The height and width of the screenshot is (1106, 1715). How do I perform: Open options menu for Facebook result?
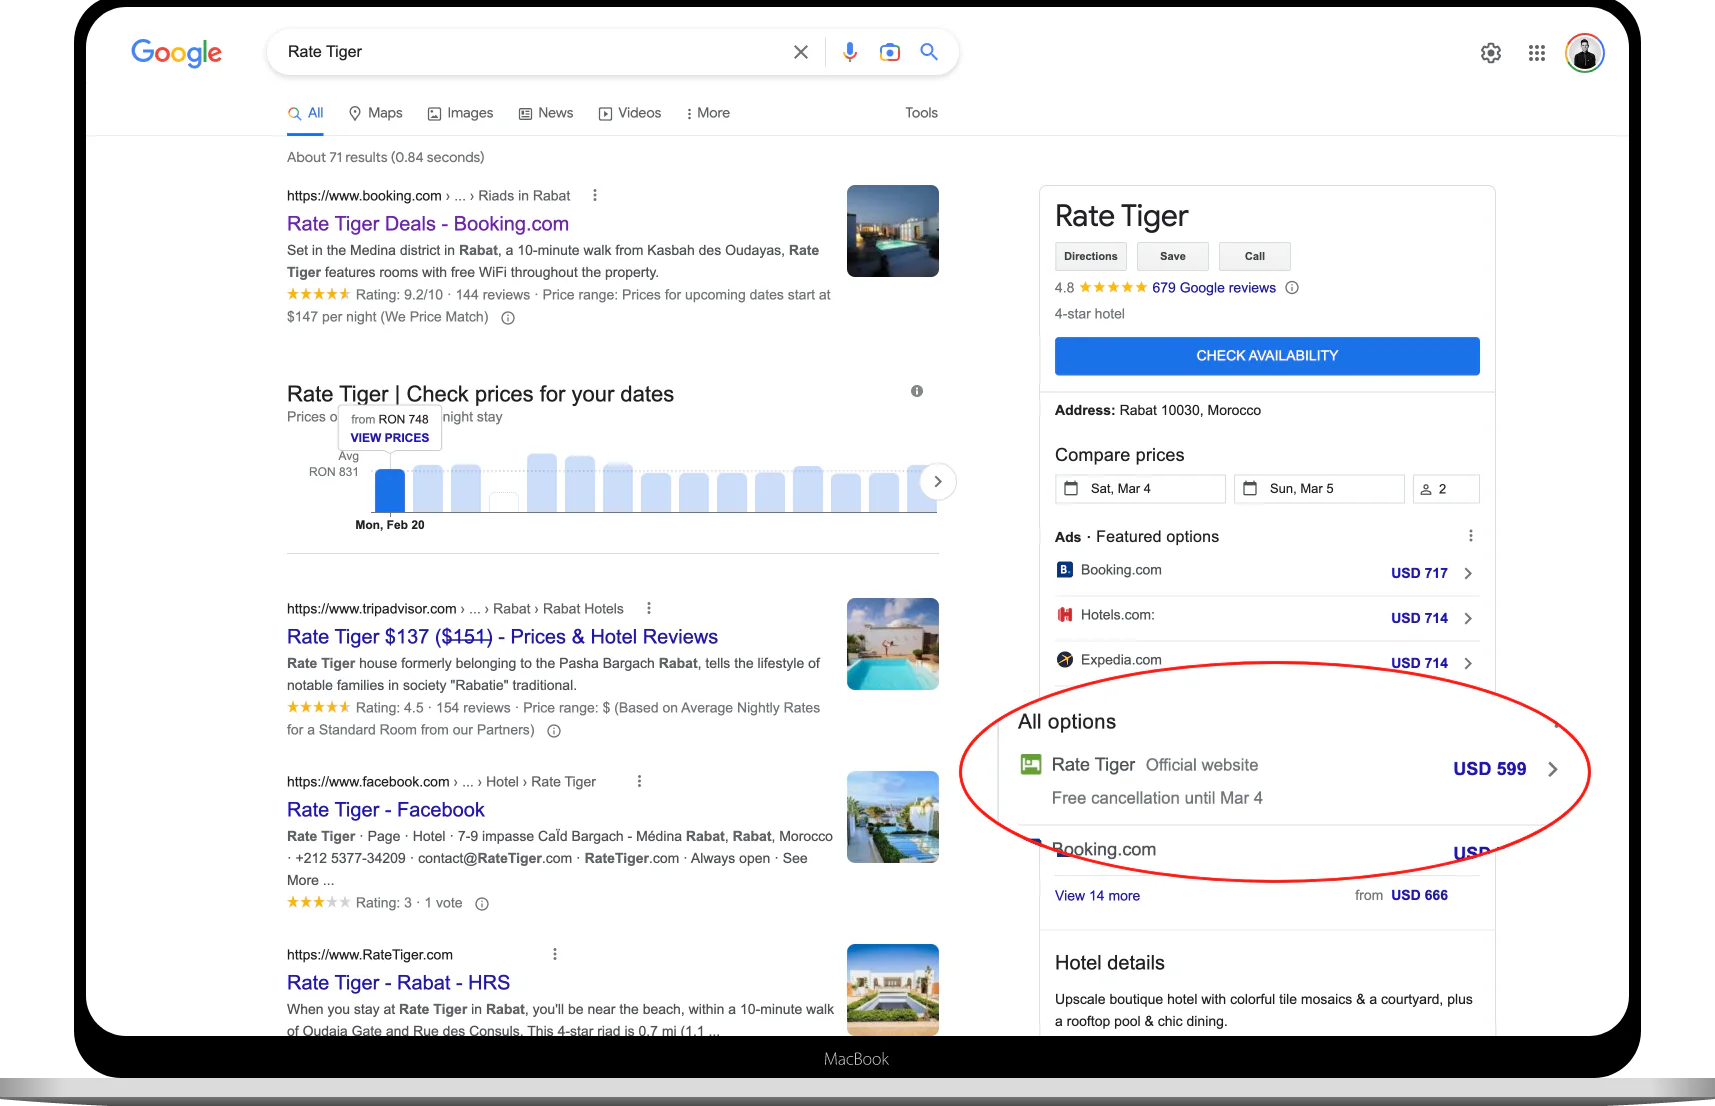[x=639, y=781]
